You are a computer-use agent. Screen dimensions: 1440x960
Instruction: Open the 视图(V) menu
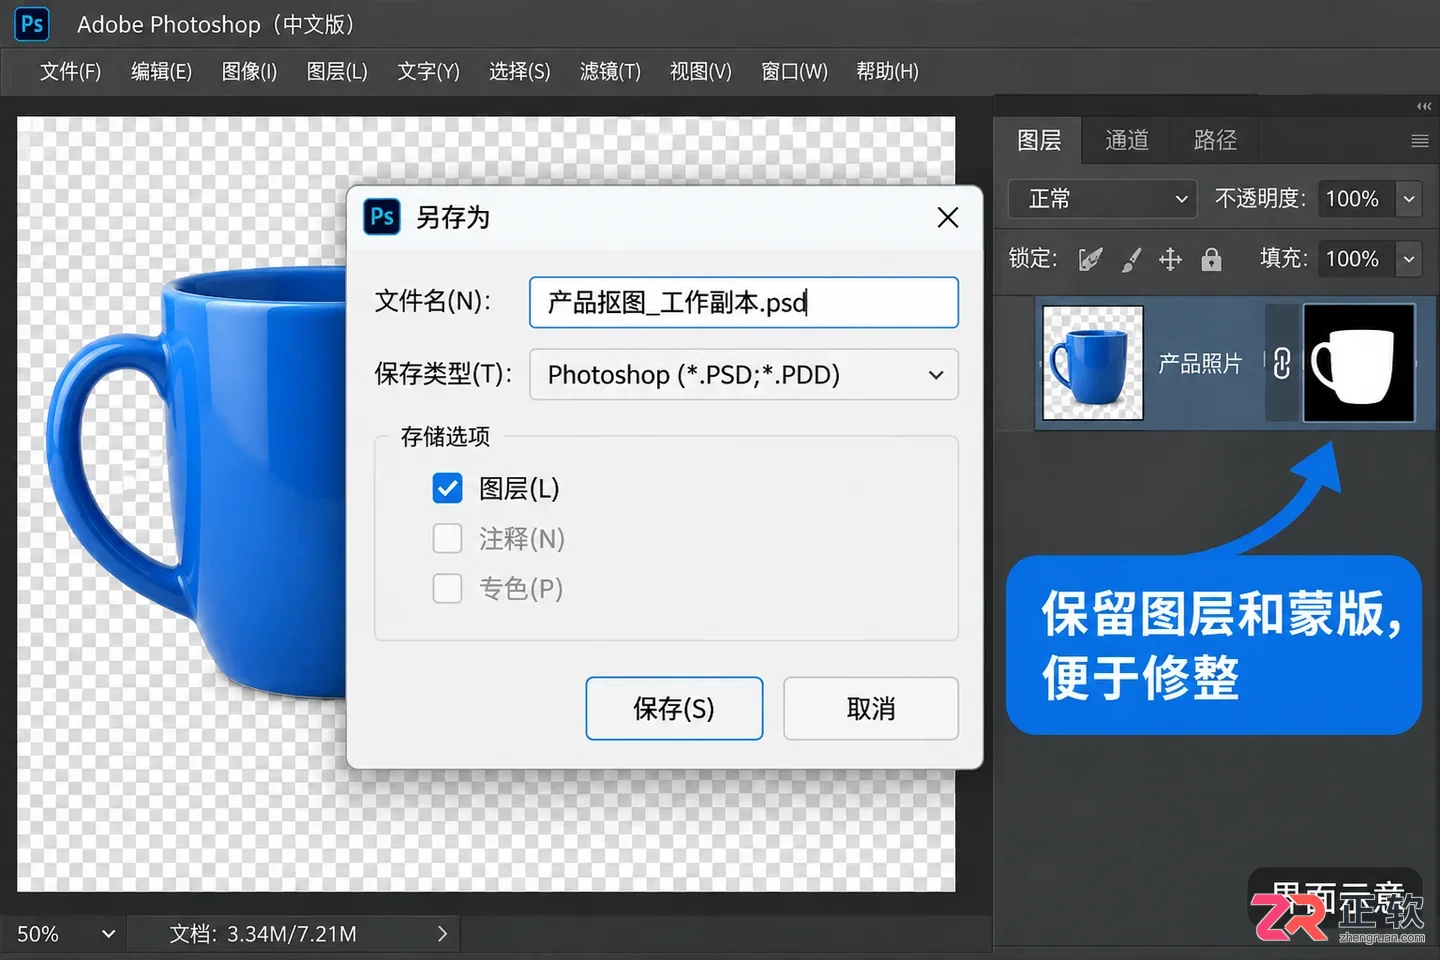[701, 71]
